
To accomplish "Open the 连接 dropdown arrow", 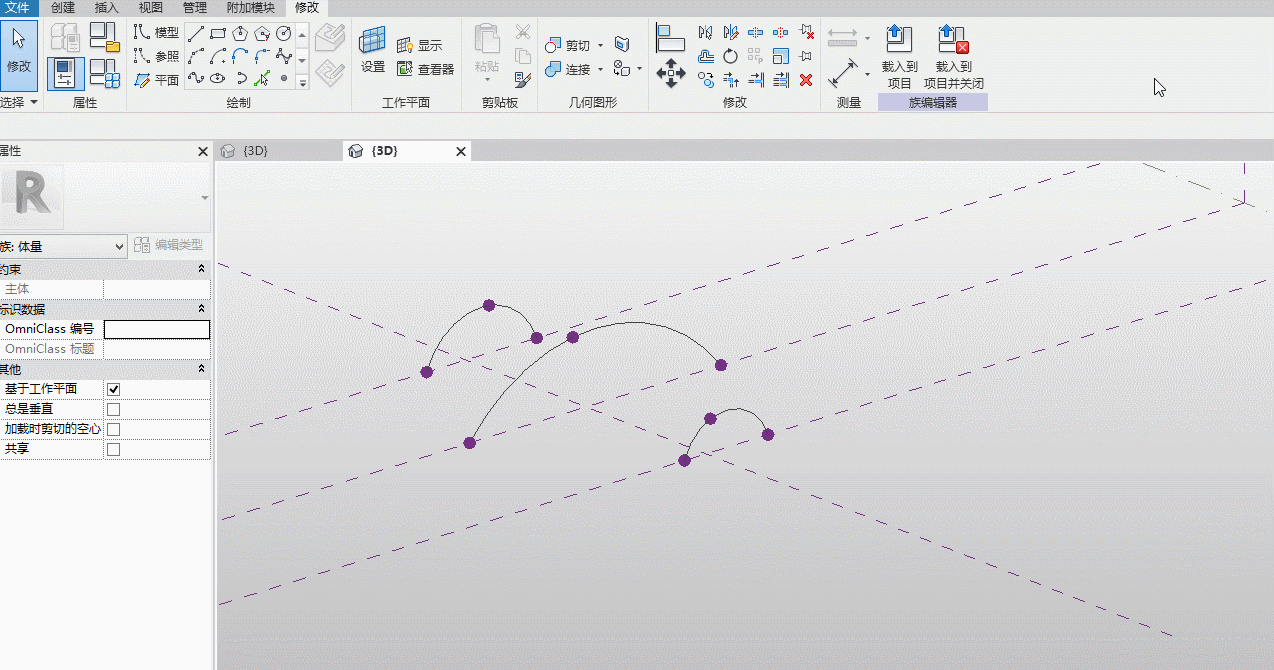I will pos(601,69).
